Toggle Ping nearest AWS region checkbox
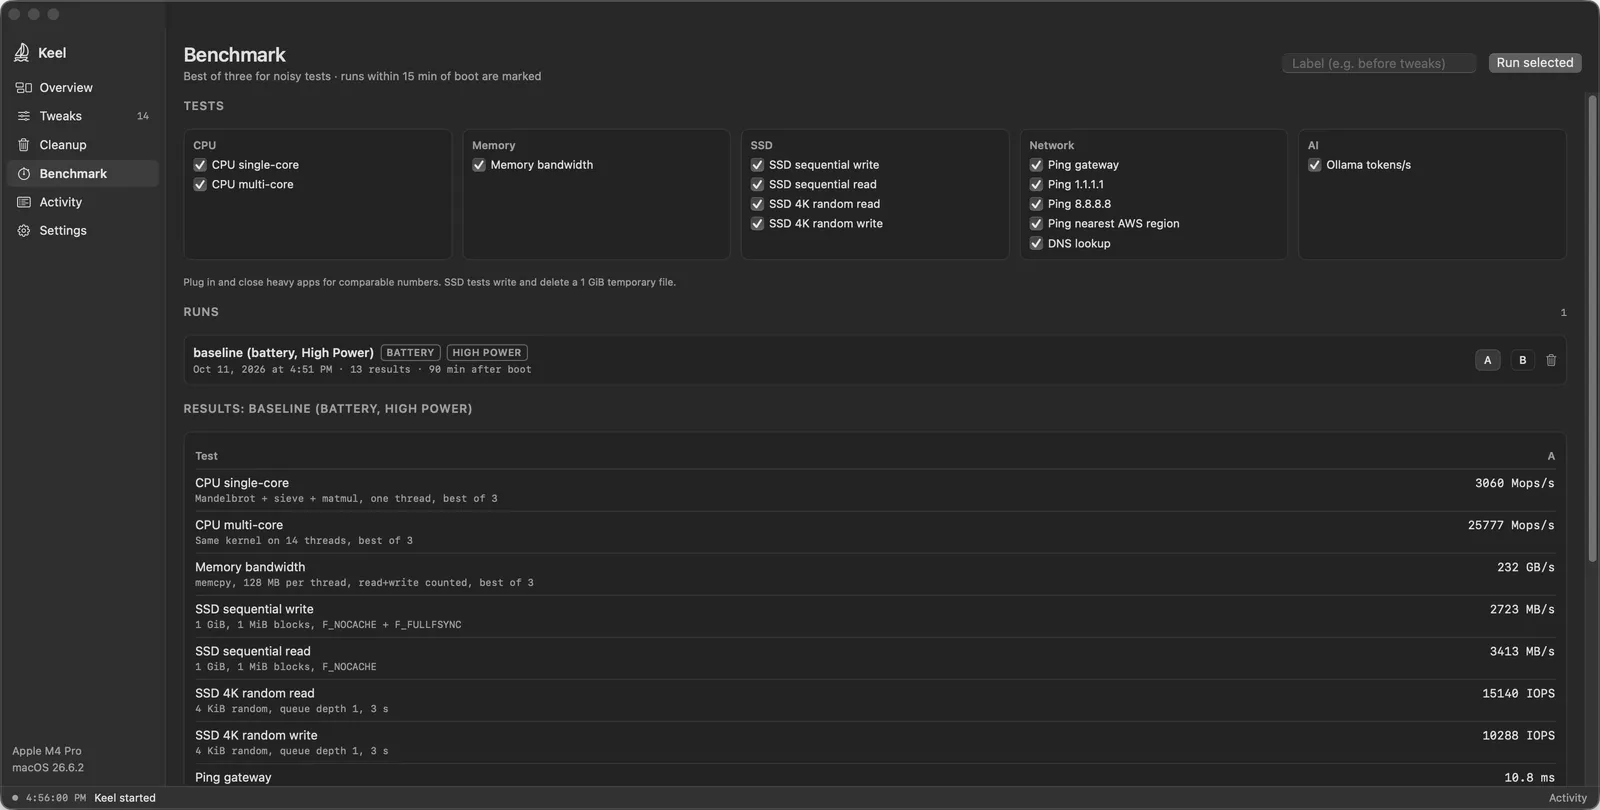 pyautogui.click(x=1036, y=224)
